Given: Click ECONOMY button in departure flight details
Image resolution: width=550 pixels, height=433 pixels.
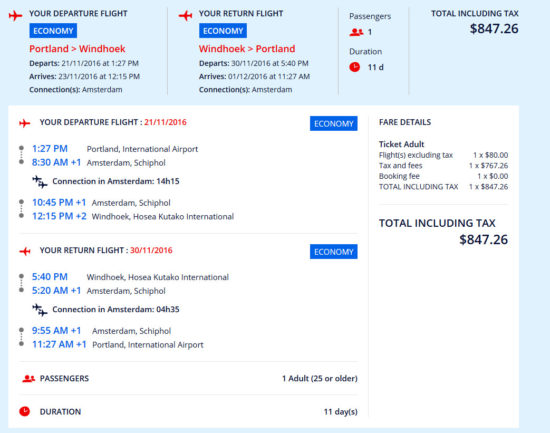Looking at the screenshot, I should pyautogui.click(x=334, y=124).
